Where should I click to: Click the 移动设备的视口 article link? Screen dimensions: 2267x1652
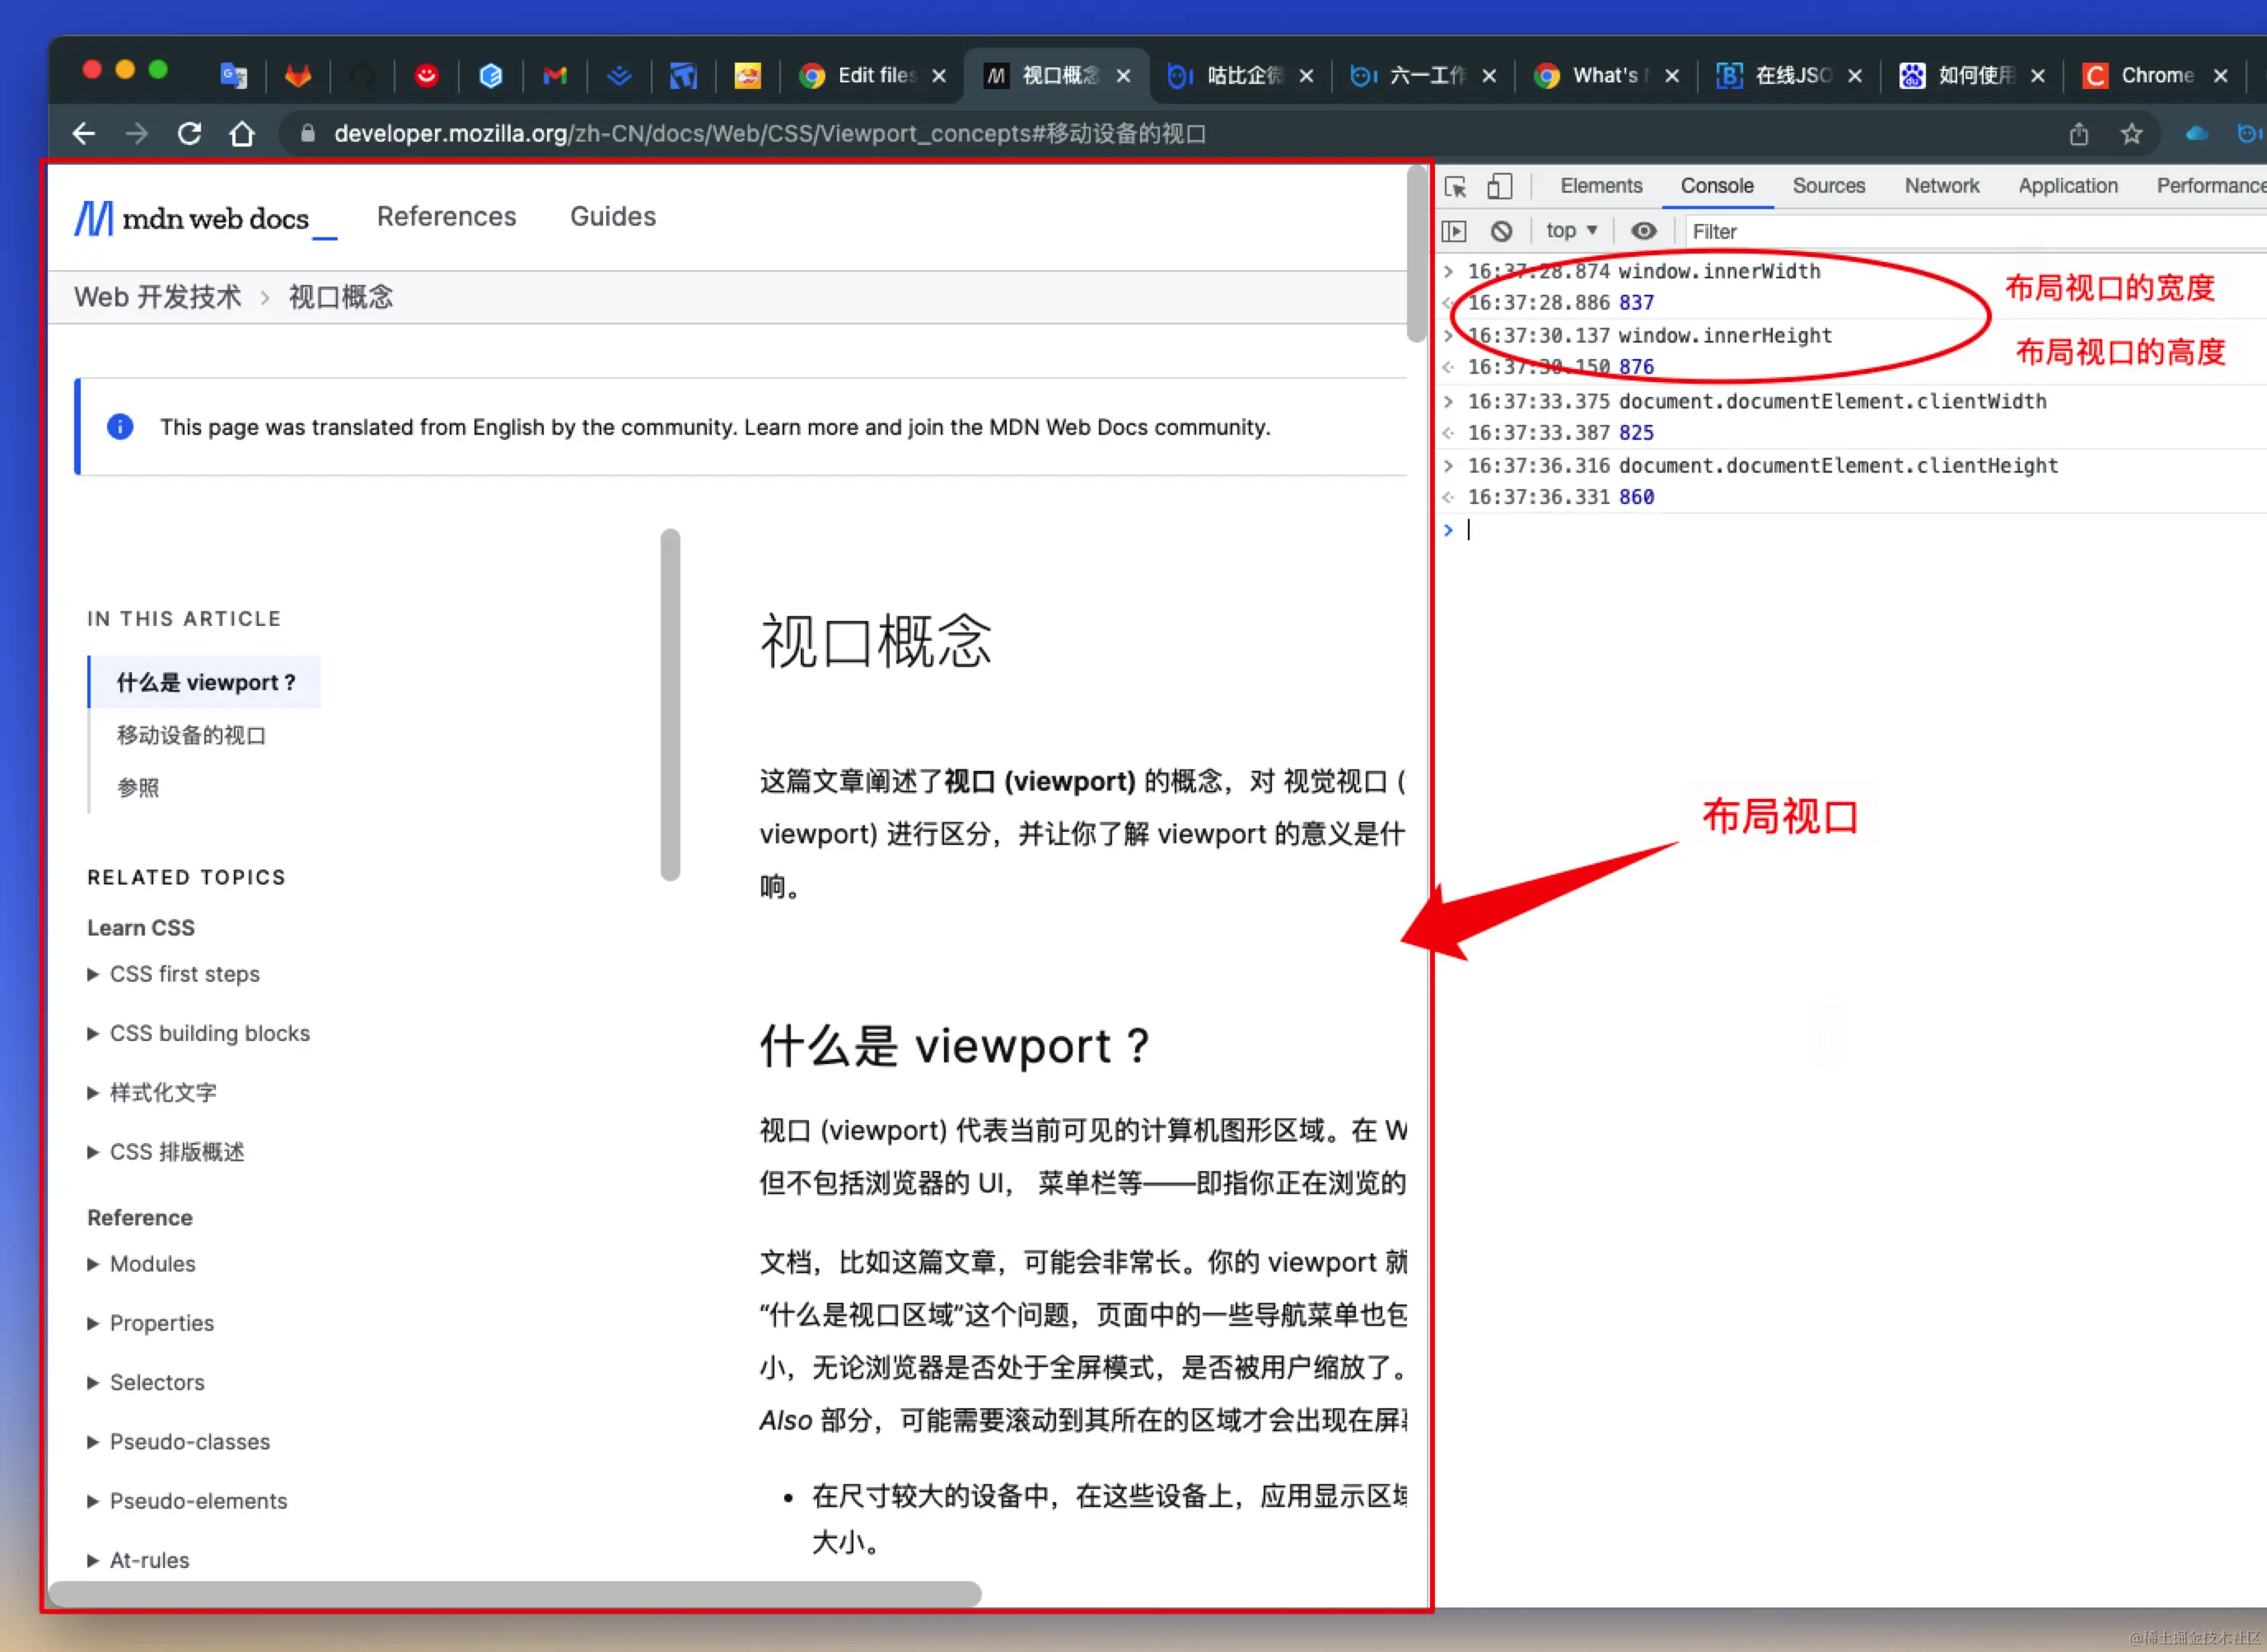[191, 735]
